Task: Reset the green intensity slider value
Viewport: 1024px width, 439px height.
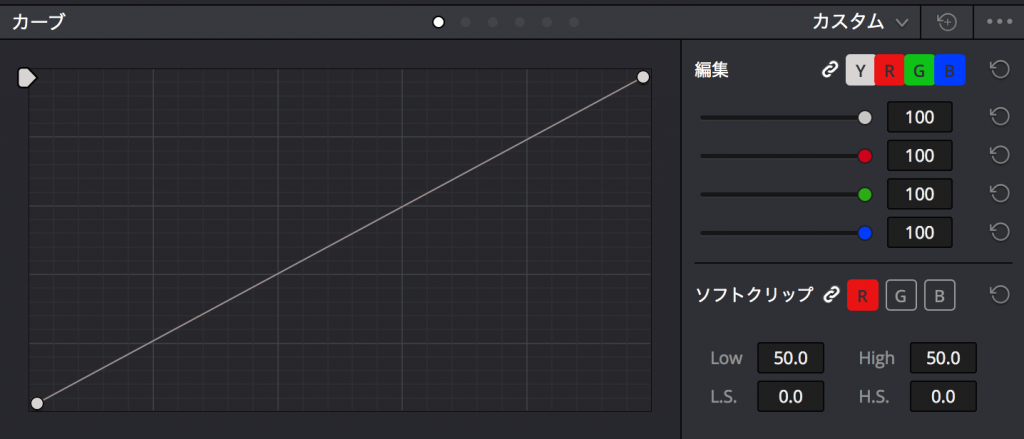Action: coord(997,193)
